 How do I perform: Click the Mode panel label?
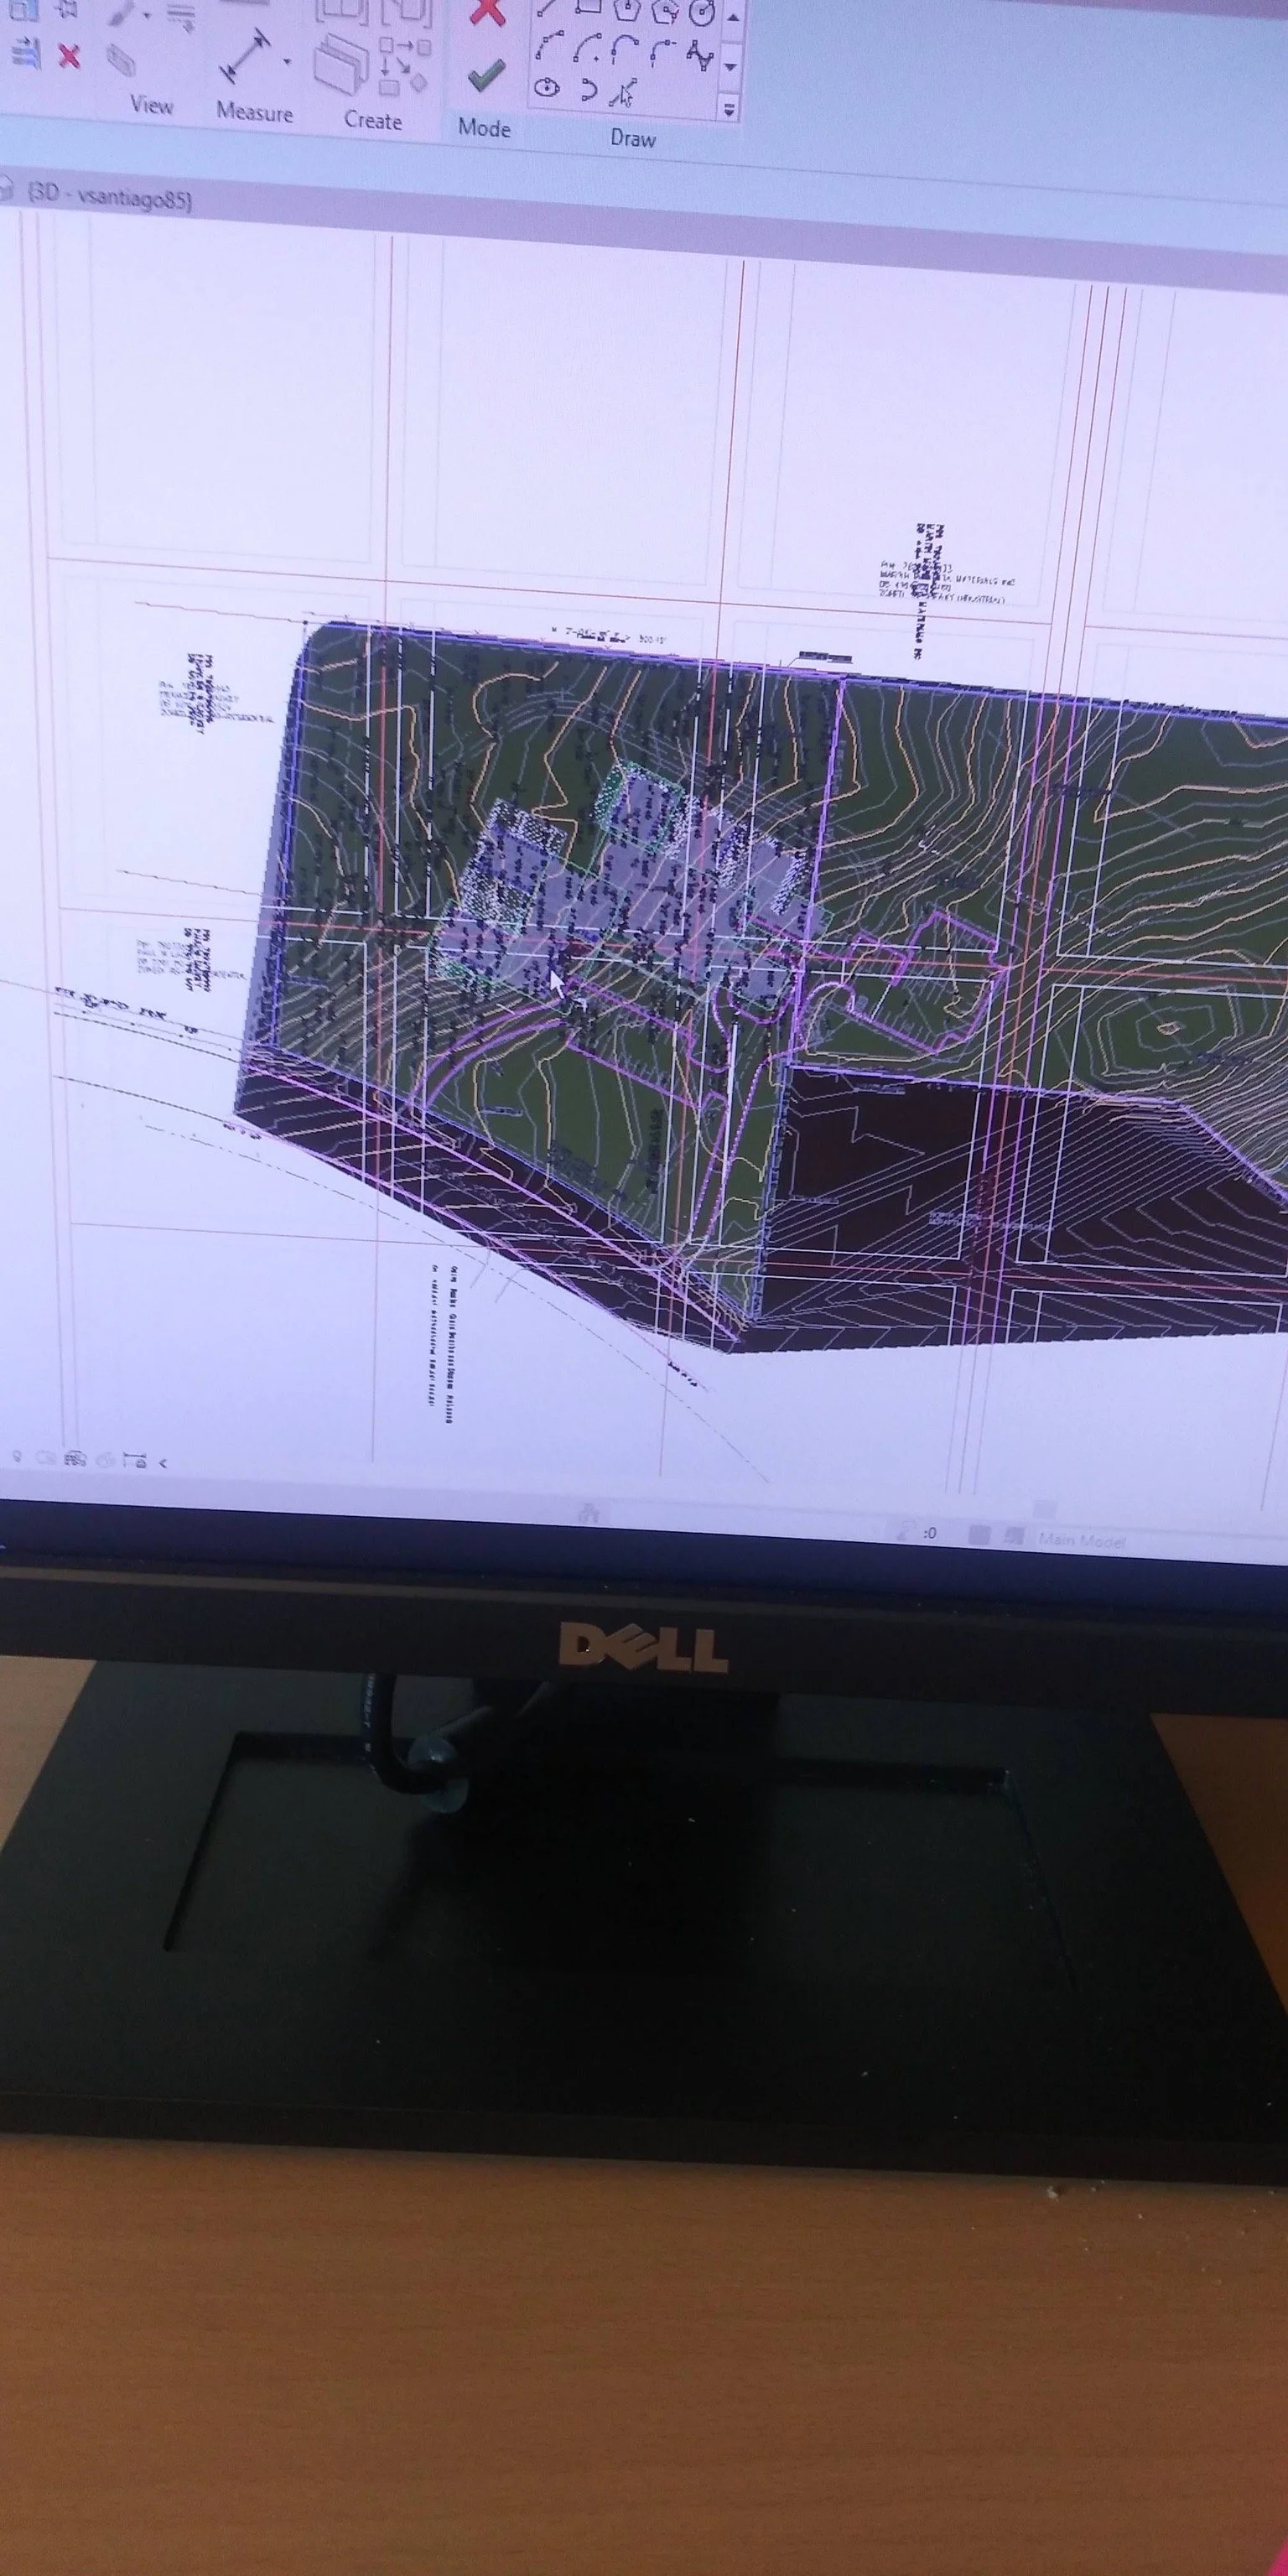click(x=484, y=127)
